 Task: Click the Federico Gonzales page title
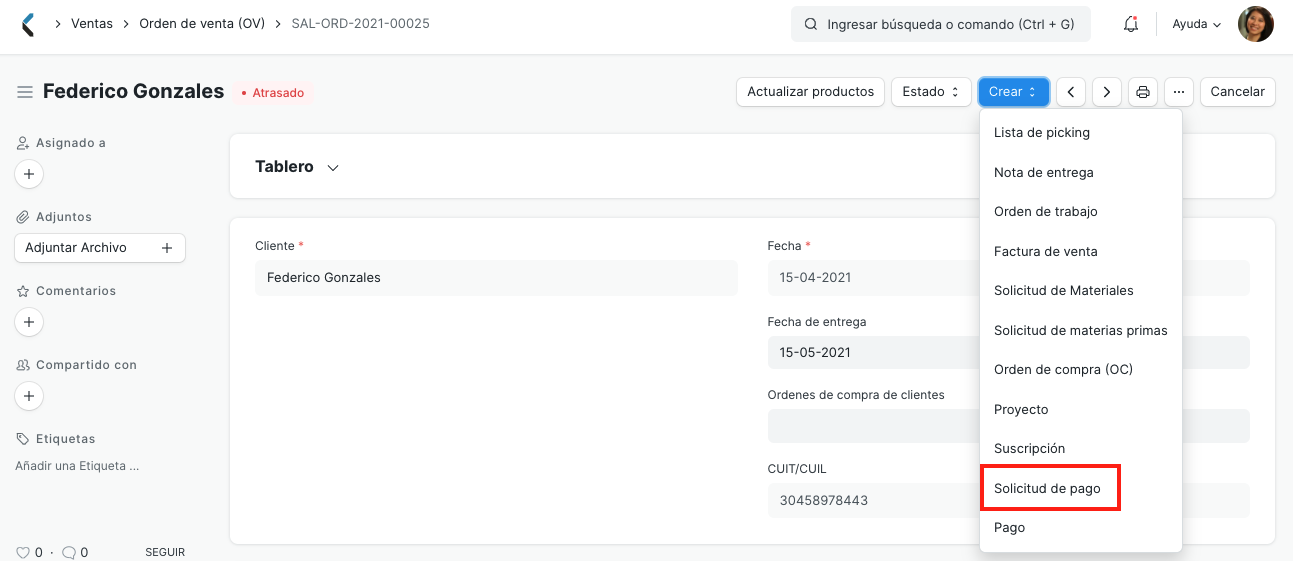tap(133, 92)
